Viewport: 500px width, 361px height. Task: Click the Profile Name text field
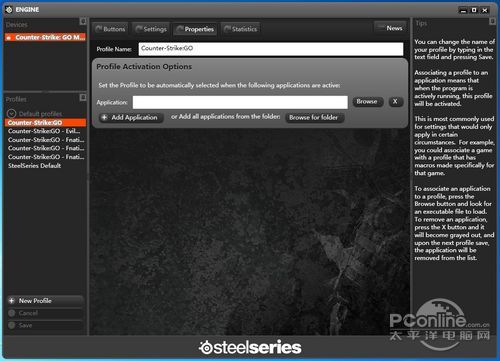271,49
